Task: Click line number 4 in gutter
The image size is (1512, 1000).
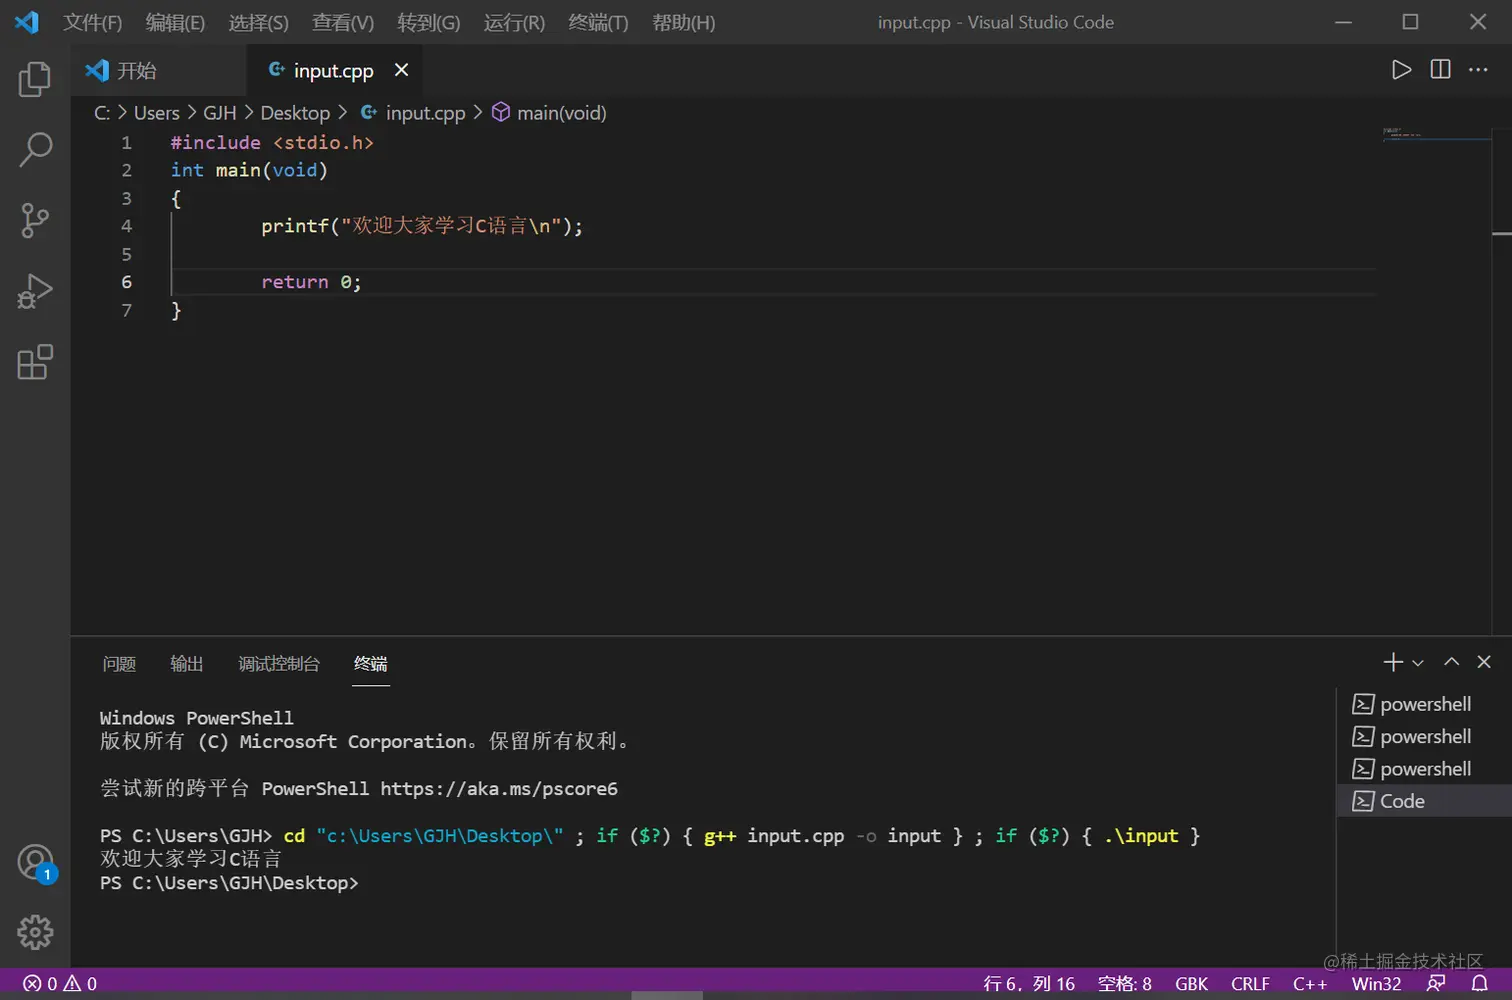Action: [x=126, y=226]
